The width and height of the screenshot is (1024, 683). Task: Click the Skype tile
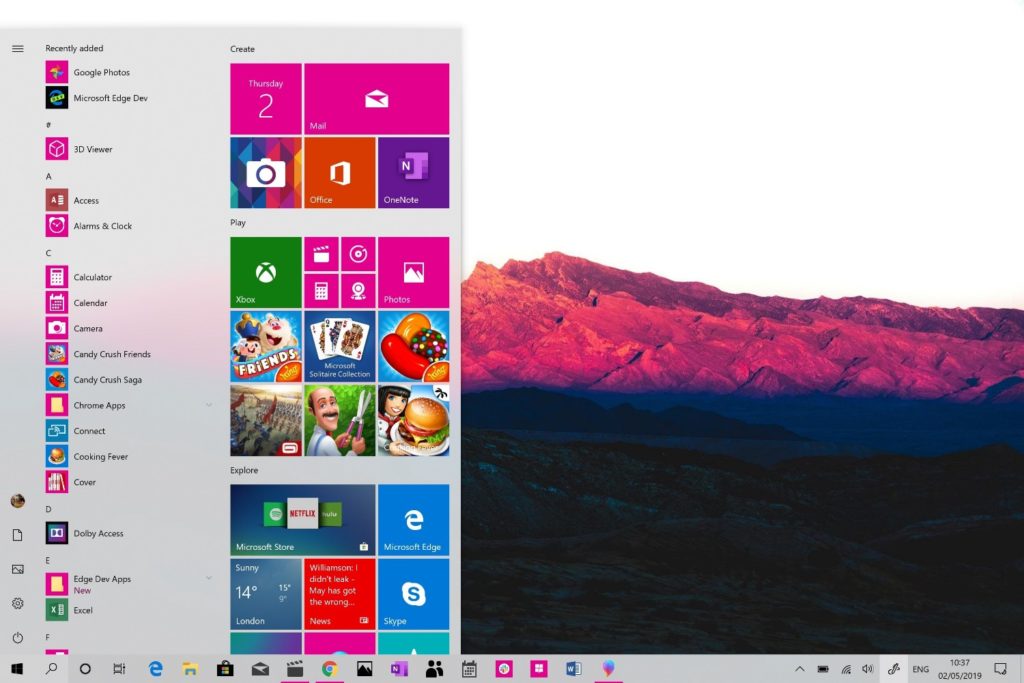[413, 594]
